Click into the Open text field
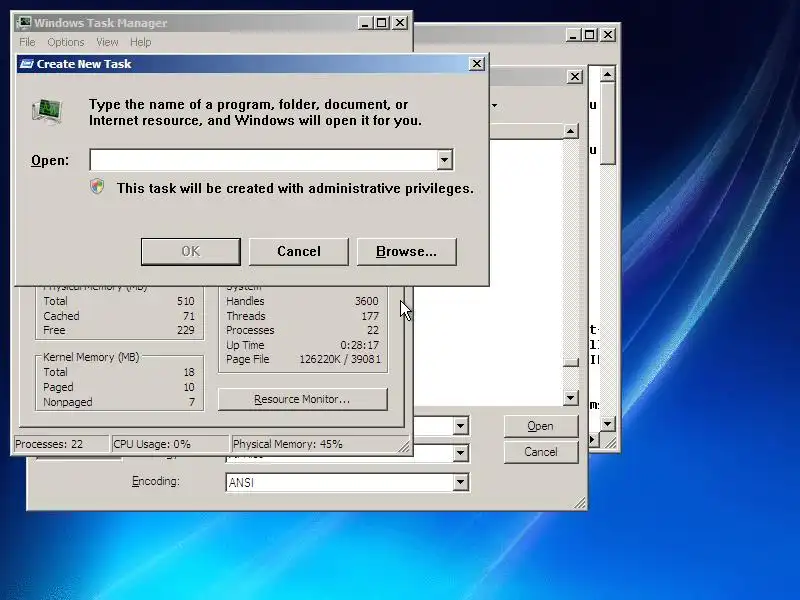 [x=264, y=160]
